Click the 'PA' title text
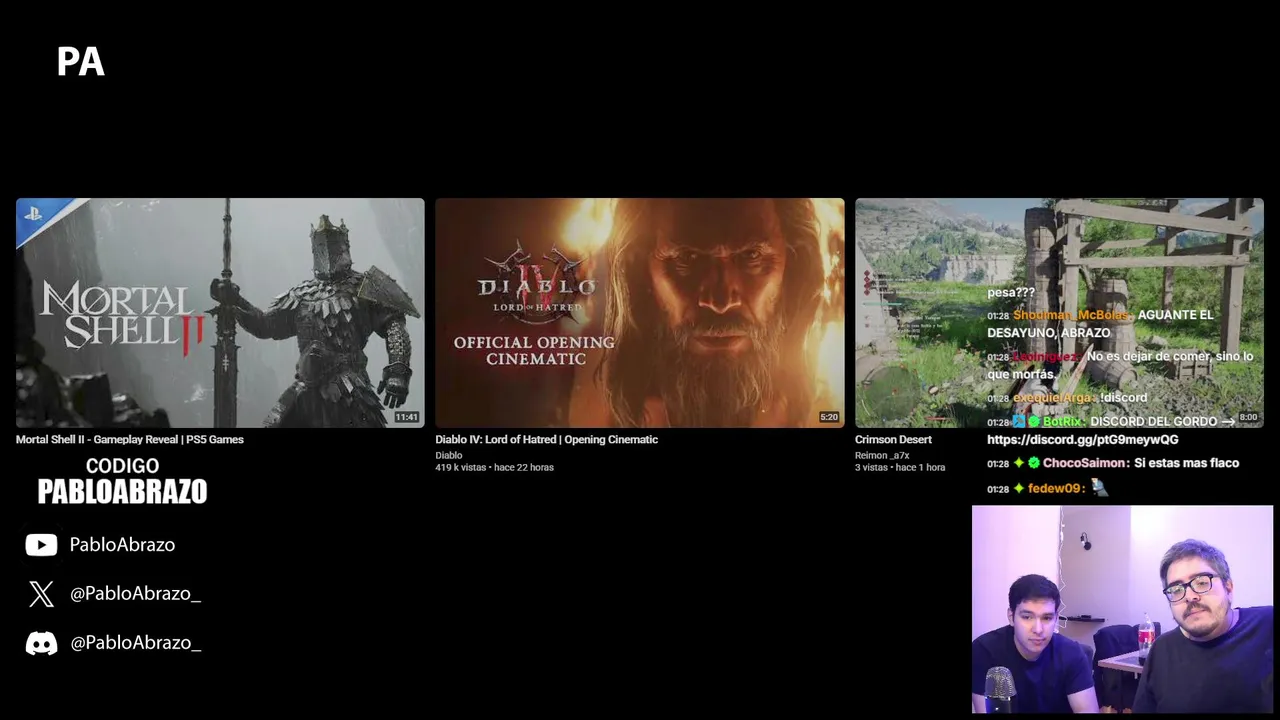 point(81,63)
